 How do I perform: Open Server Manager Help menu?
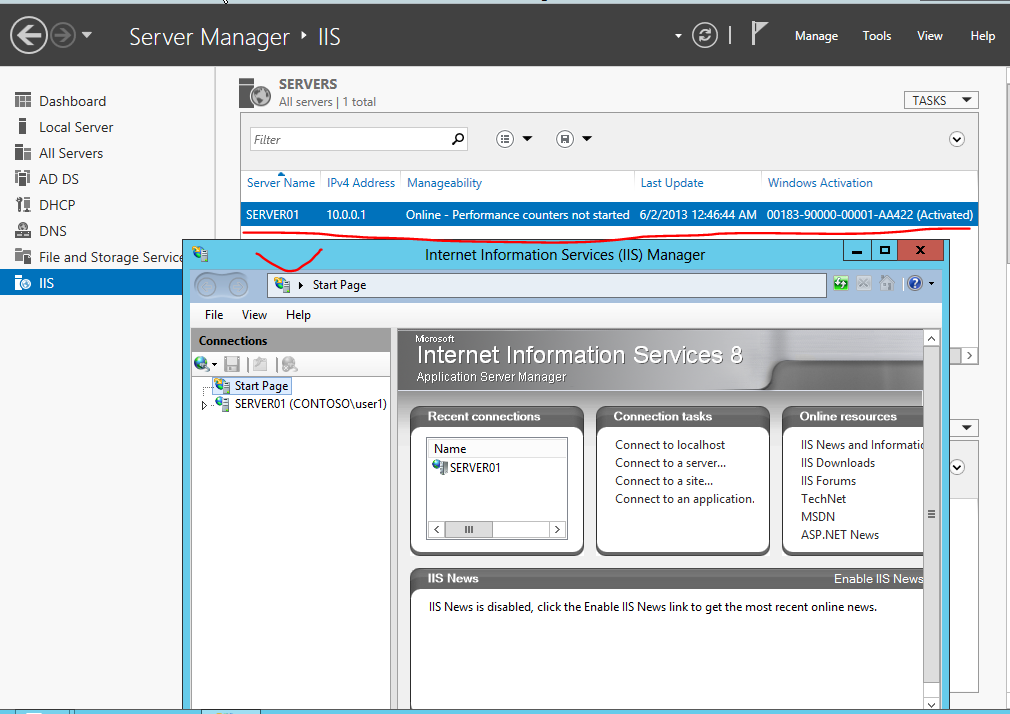tap(982, 36)
